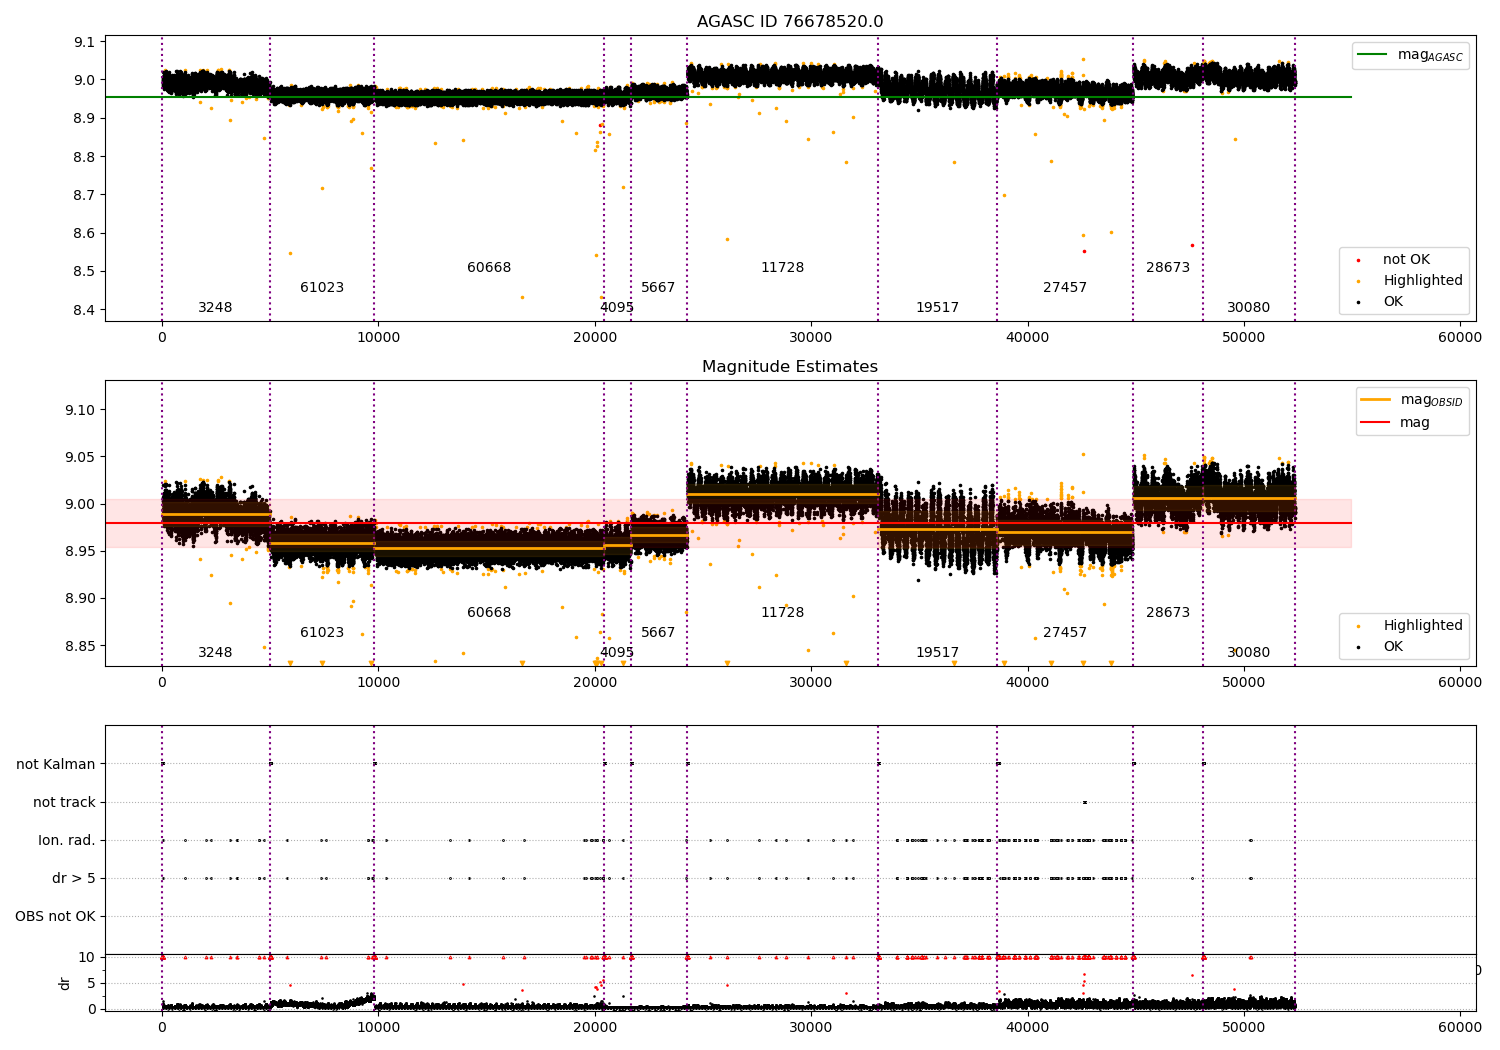Click the 9.00 y-axis tick label
1500x1050 pixels.
coord(81,505)
